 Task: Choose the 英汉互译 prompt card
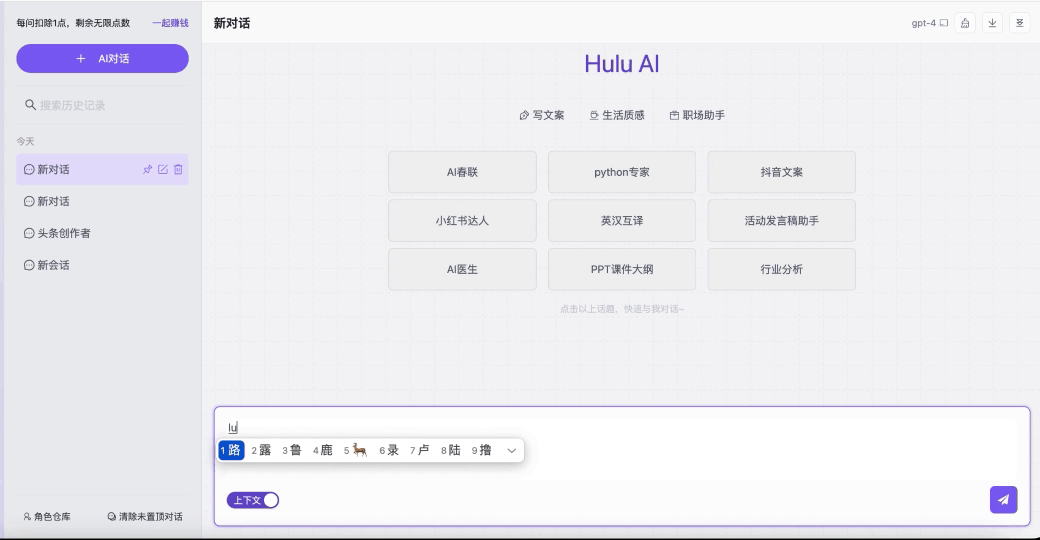click(x=621, y=220)
